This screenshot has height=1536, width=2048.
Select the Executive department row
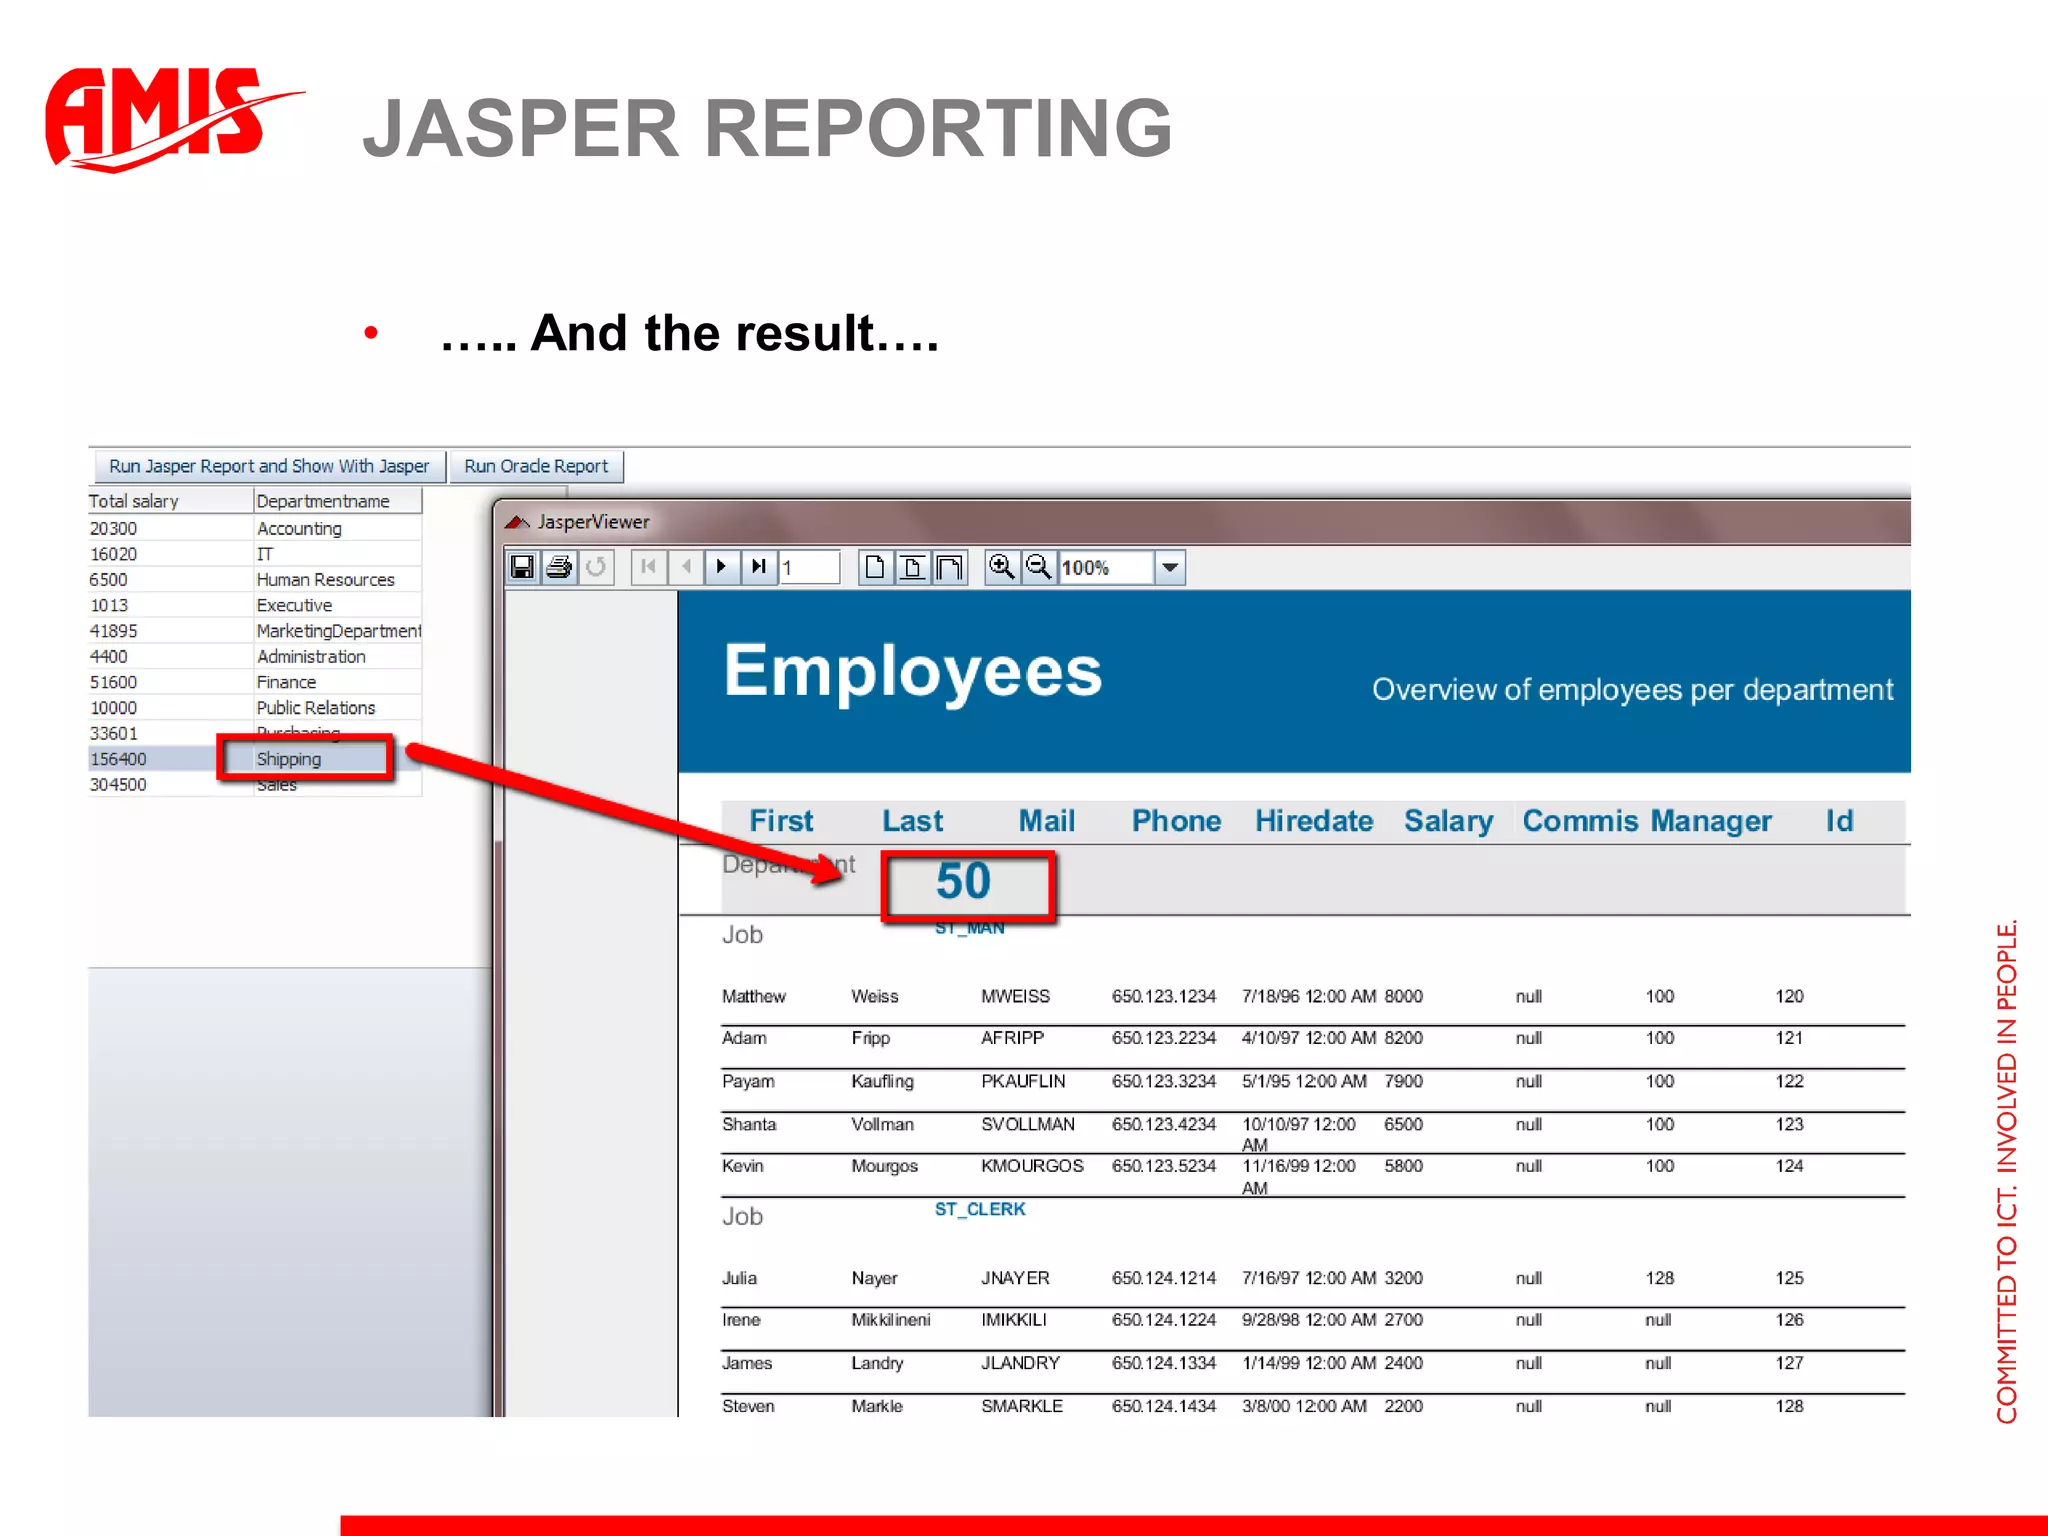(x=255, y=605)
